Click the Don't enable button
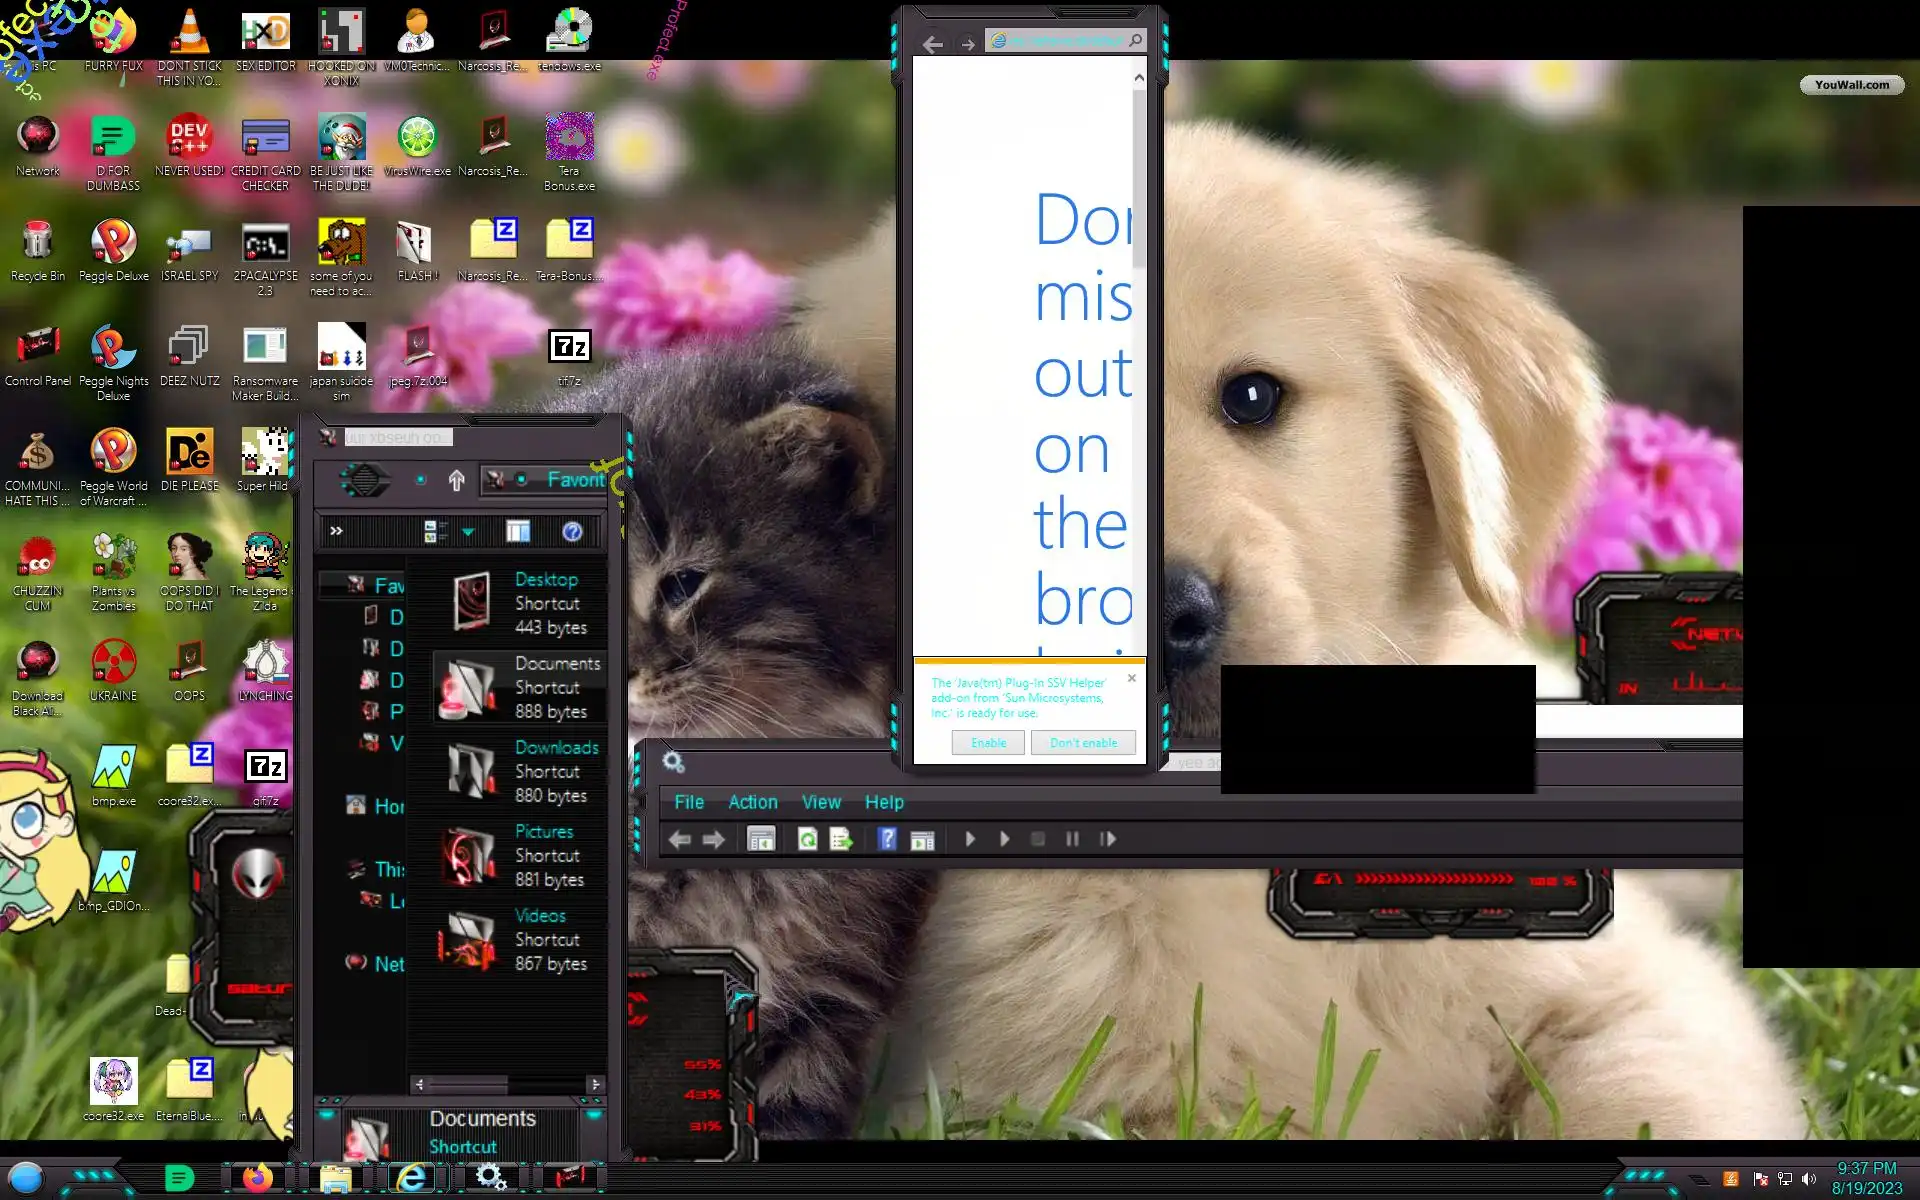Screen dimensions: 1920x1200 point(1083,743)
